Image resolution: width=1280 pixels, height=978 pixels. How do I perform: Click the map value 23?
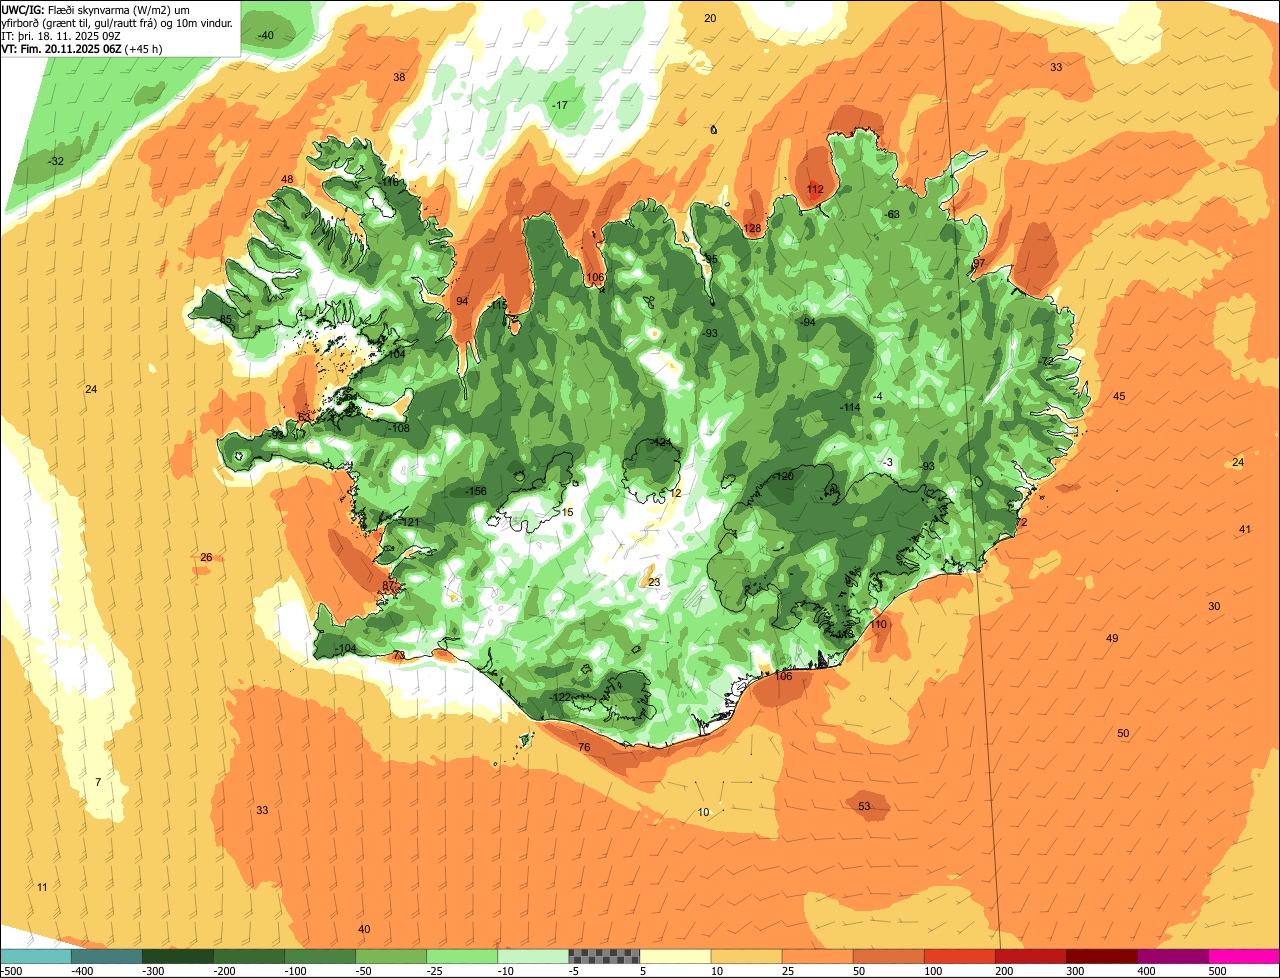654,582
